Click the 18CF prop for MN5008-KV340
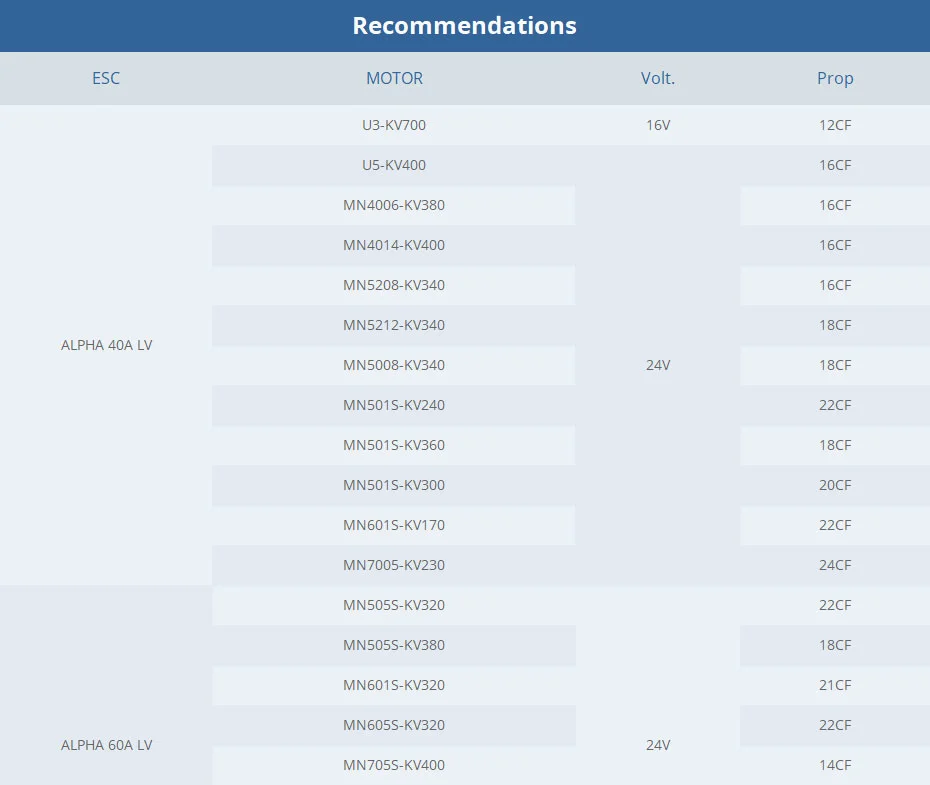 (835, 365)
